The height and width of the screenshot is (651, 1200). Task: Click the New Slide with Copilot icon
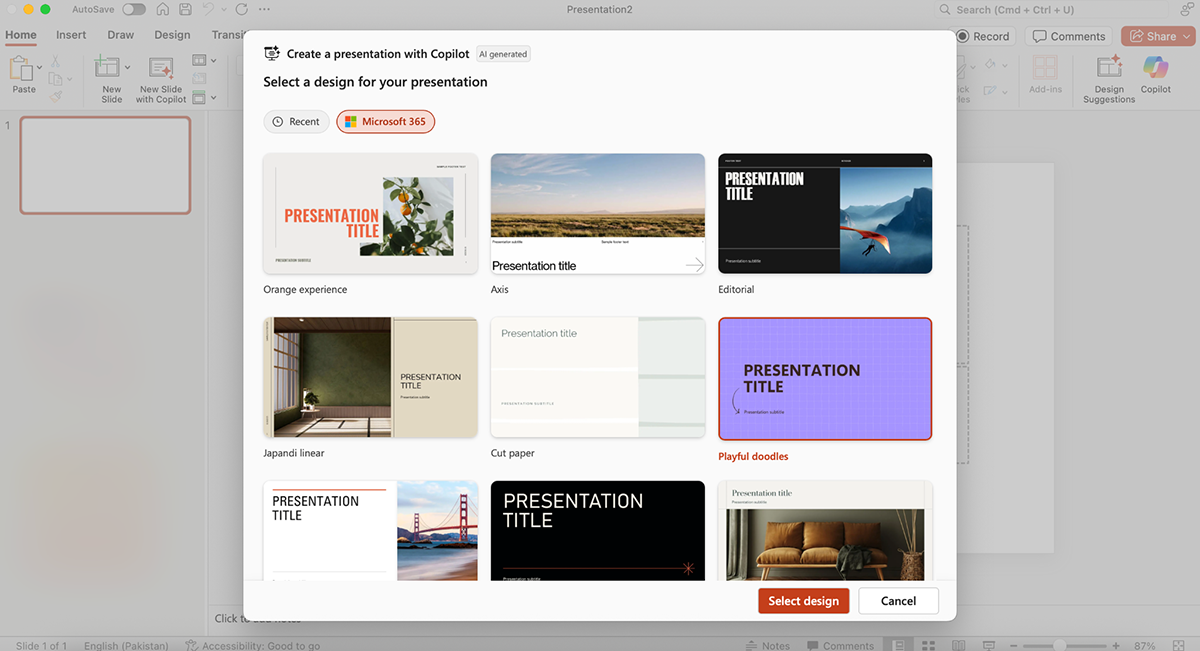pos(160,68)
